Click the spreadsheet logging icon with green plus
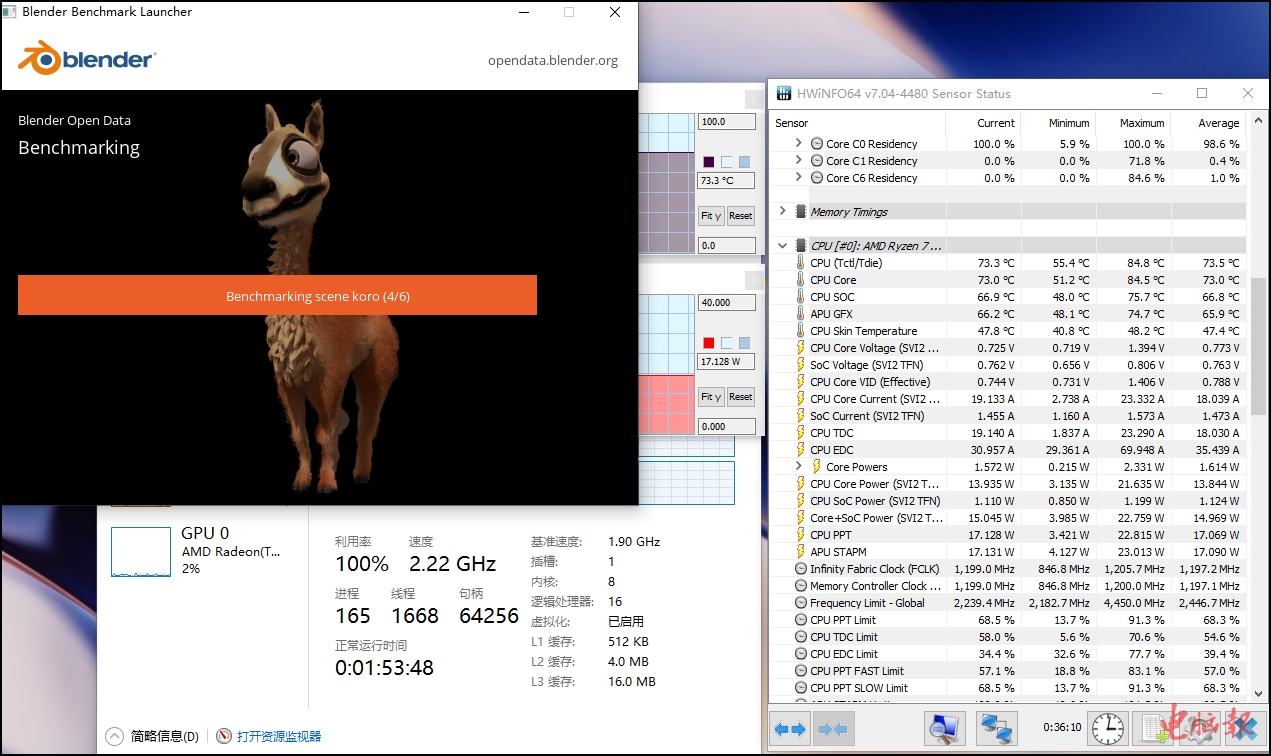The image size is (1271, 756). tap(1159, 729)
